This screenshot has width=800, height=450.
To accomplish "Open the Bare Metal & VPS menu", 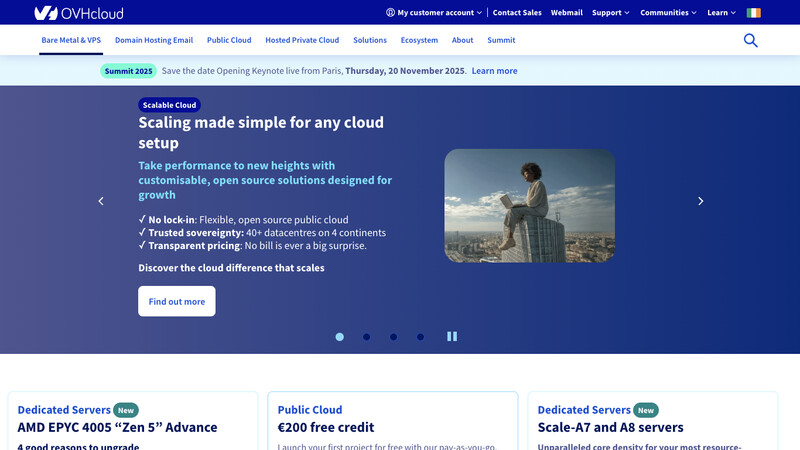I will coord(71,40).
